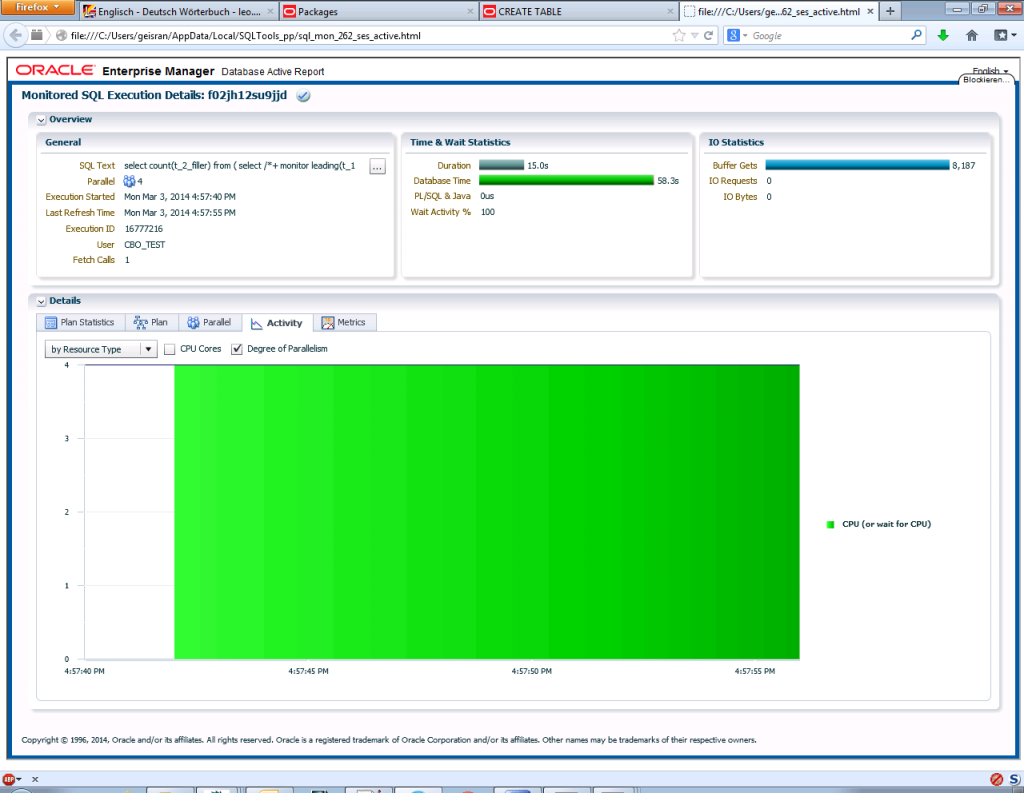Open the downloads arrow icon
Image resolution: width=1024 pixels, height=793 pixels.
click(x=943, y=35)
